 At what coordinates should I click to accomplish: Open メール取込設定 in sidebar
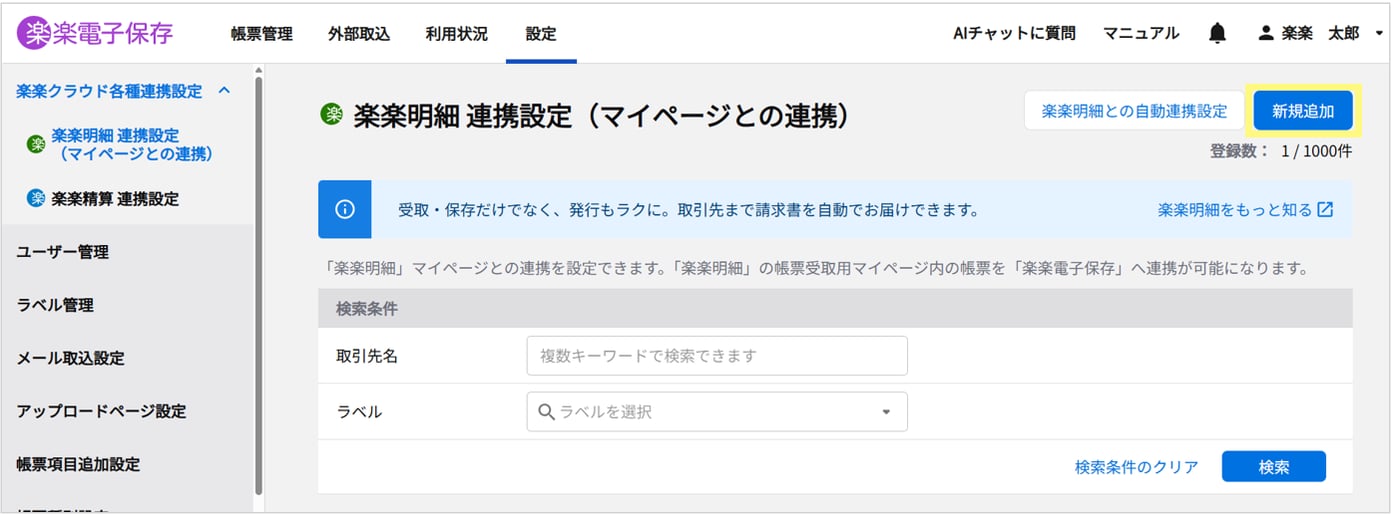[x=70, y=358]
